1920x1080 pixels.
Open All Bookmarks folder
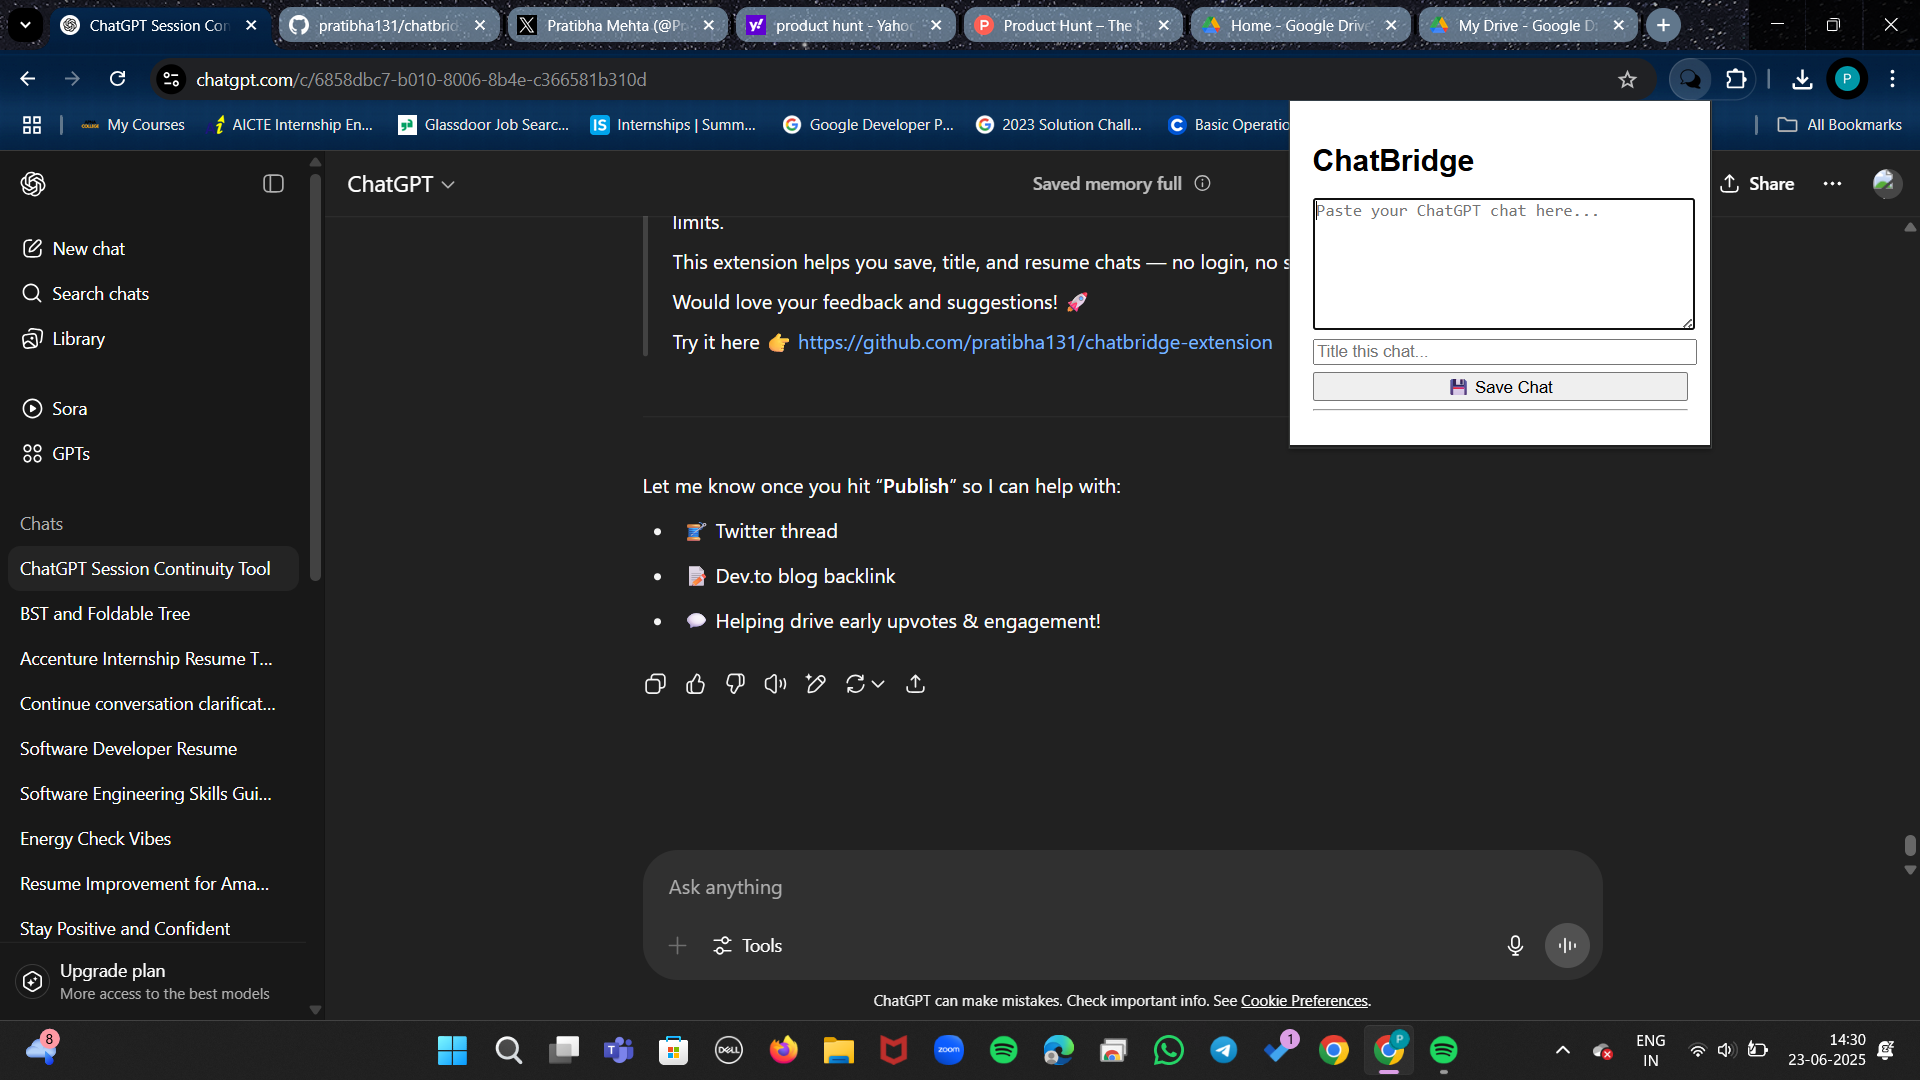pyautogui.click(x=1839, y=125)
